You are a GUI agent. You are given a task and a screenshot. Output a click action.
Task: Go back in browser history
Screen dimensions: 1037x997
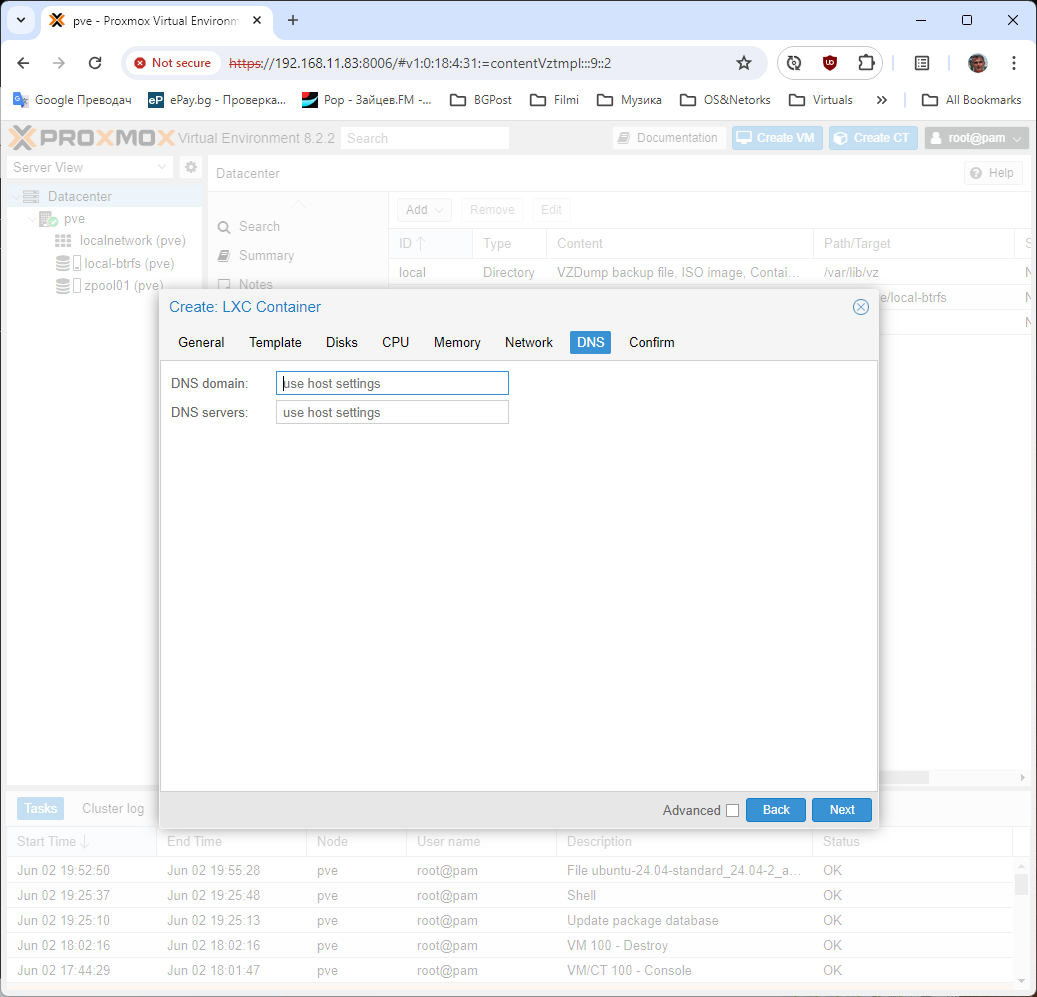click(x=23, y=63)
